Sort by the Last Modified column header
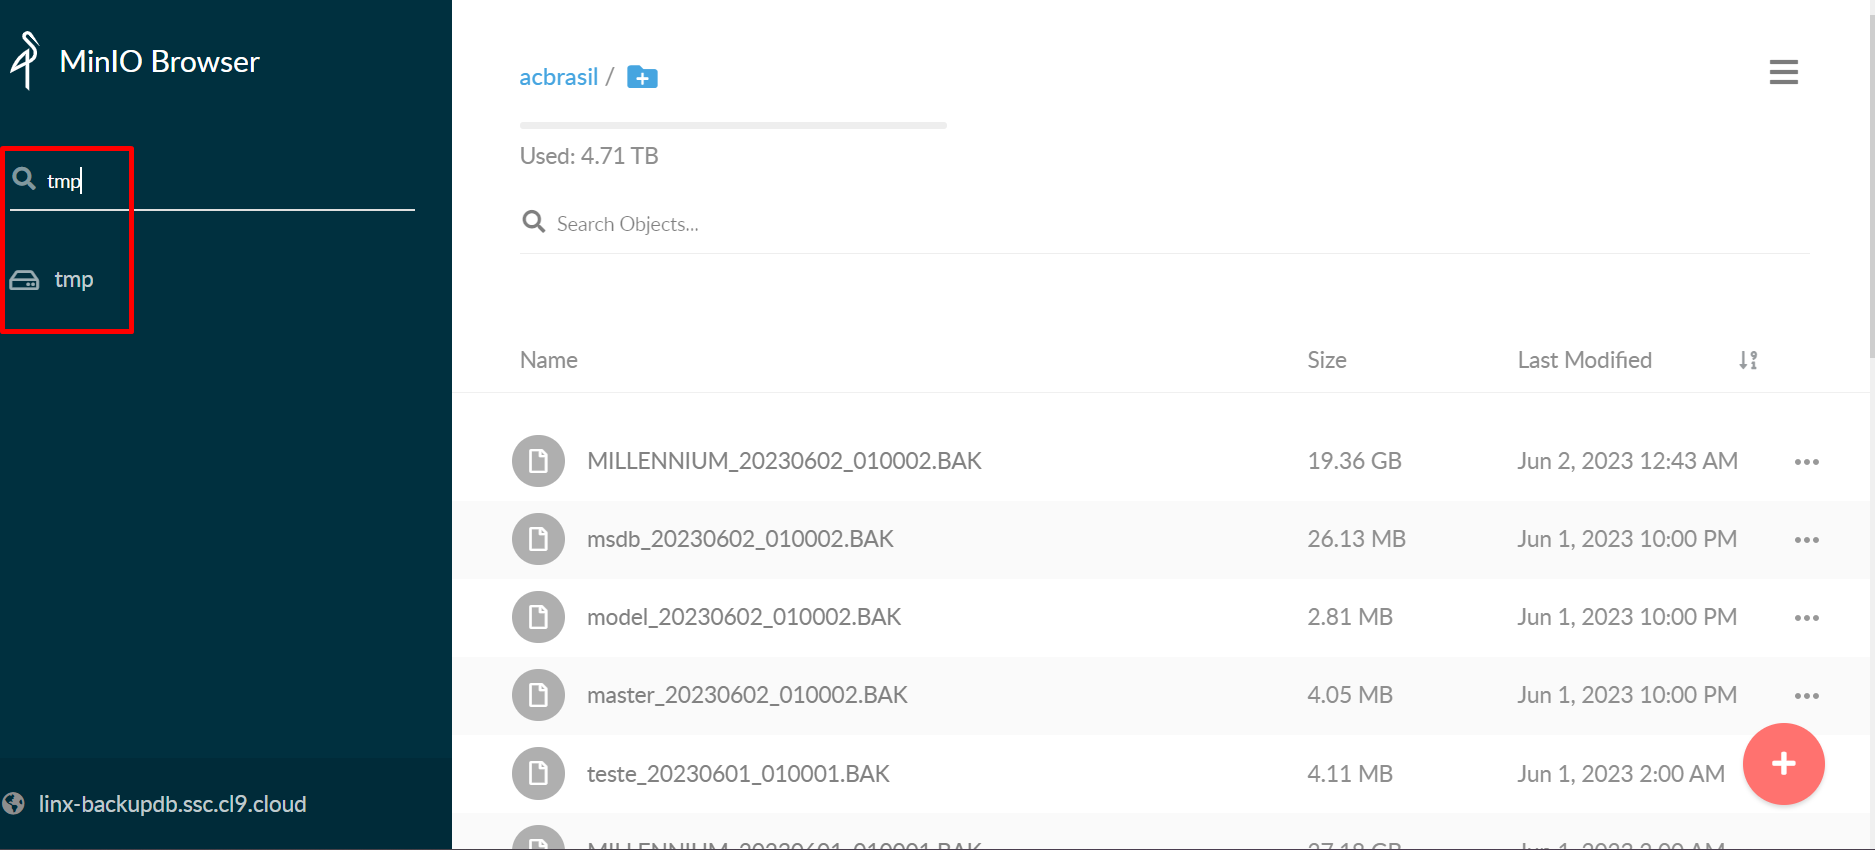Viewport: 1875px width, 850px height. 1584,360
